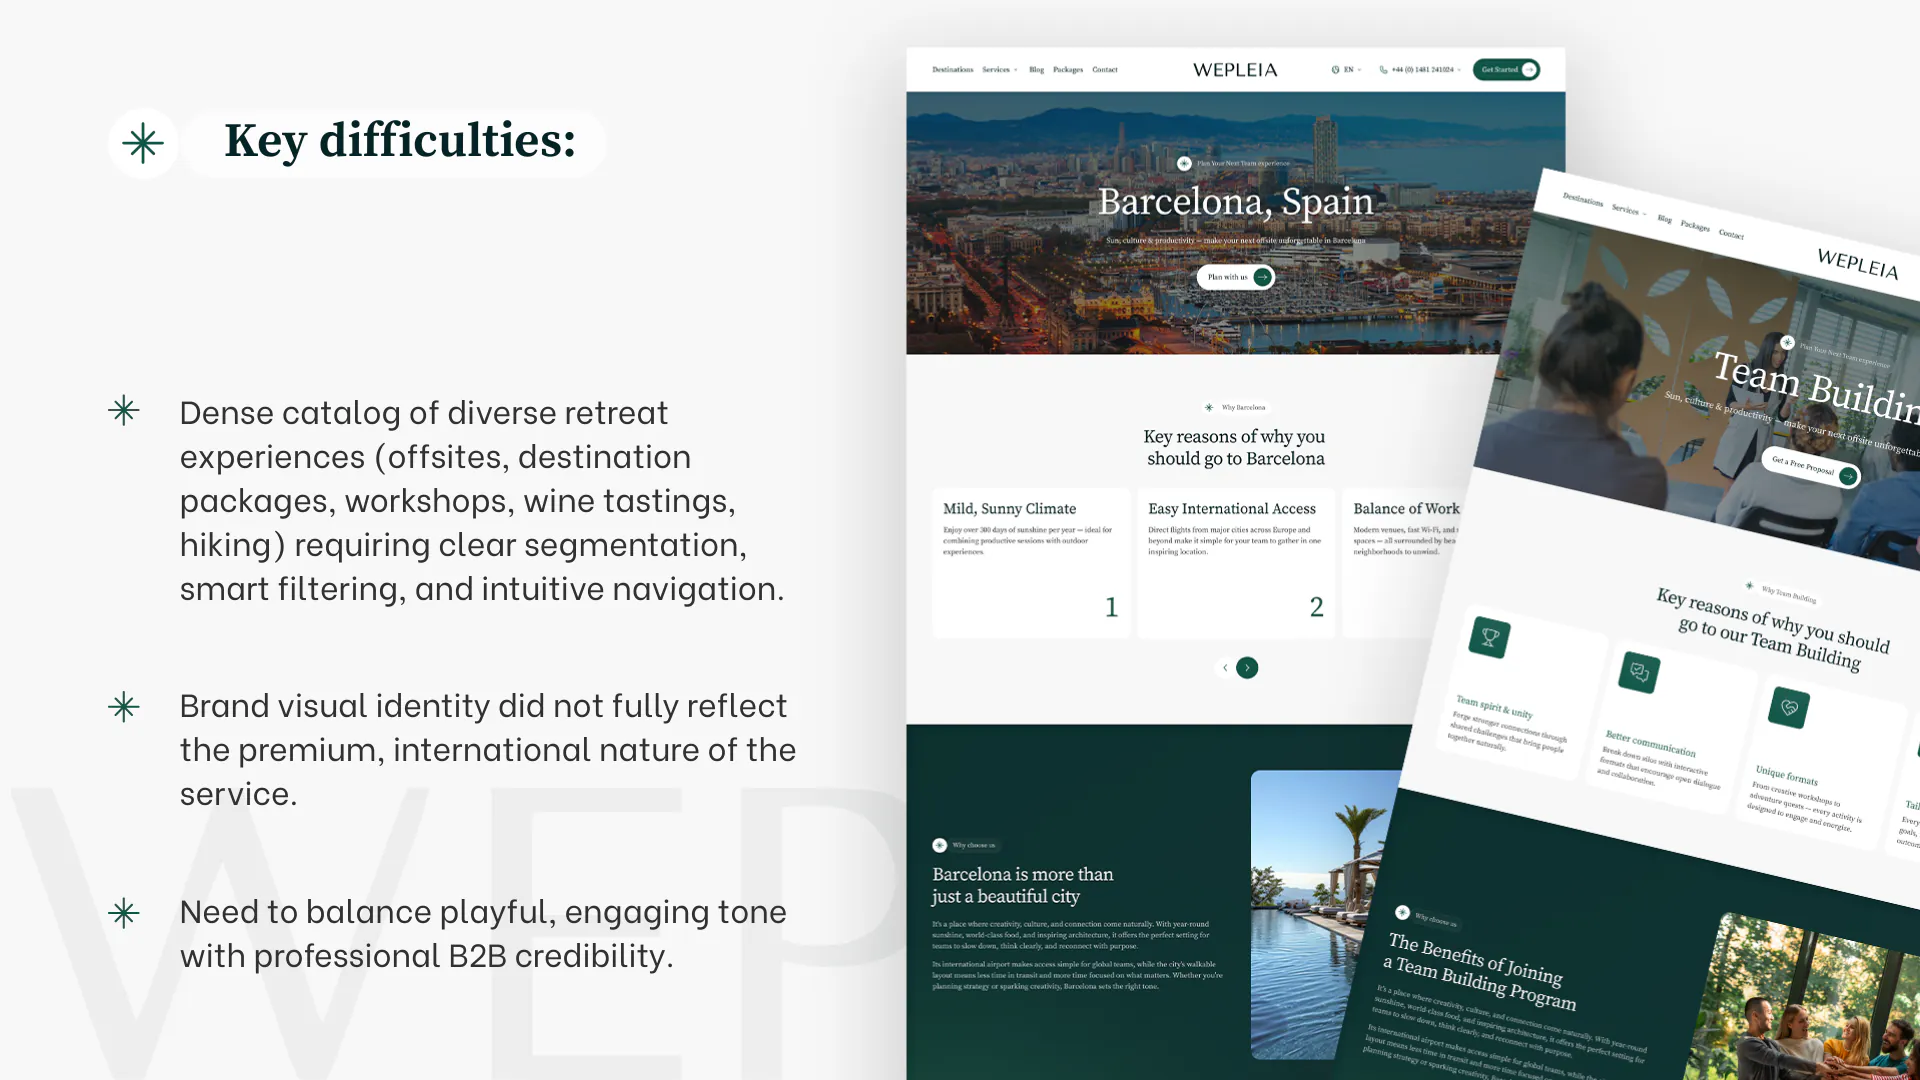The width and height of the screenshot is (1920, 1080).
Task: Click Contact on the tilted Team Building page
Action: pyautogui.click(x=1731, y=235)
